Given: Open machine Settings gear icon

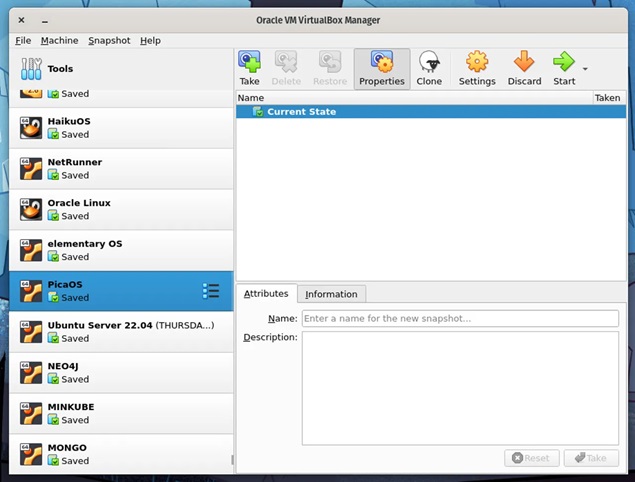Looking at the screenshot, I should coord(477,62).
